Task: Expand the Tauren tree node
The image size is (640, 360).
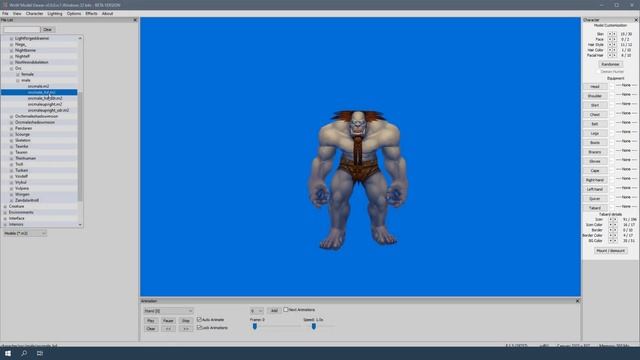Action: 11,152
